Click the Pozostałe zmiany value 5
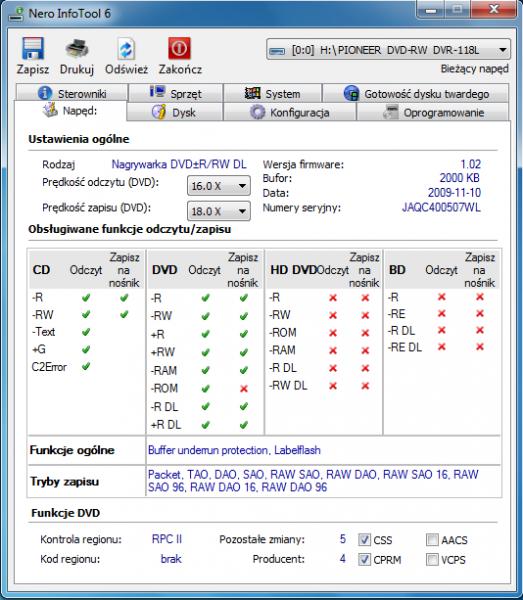Viewport: 523px width, 600px height. tap(342, 539)
